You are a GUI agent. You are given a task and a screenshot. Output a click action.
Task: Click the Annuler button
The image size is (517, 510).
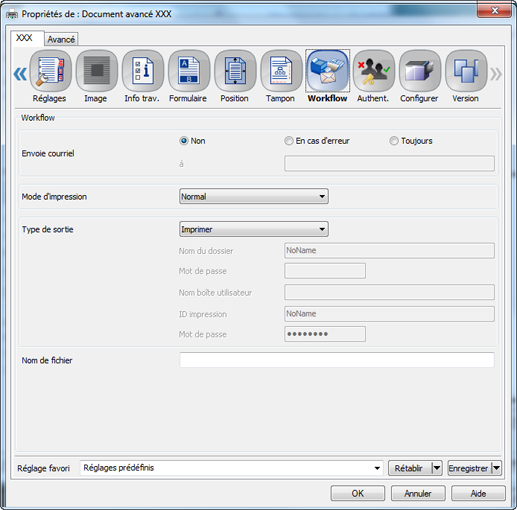pos(418,493)
